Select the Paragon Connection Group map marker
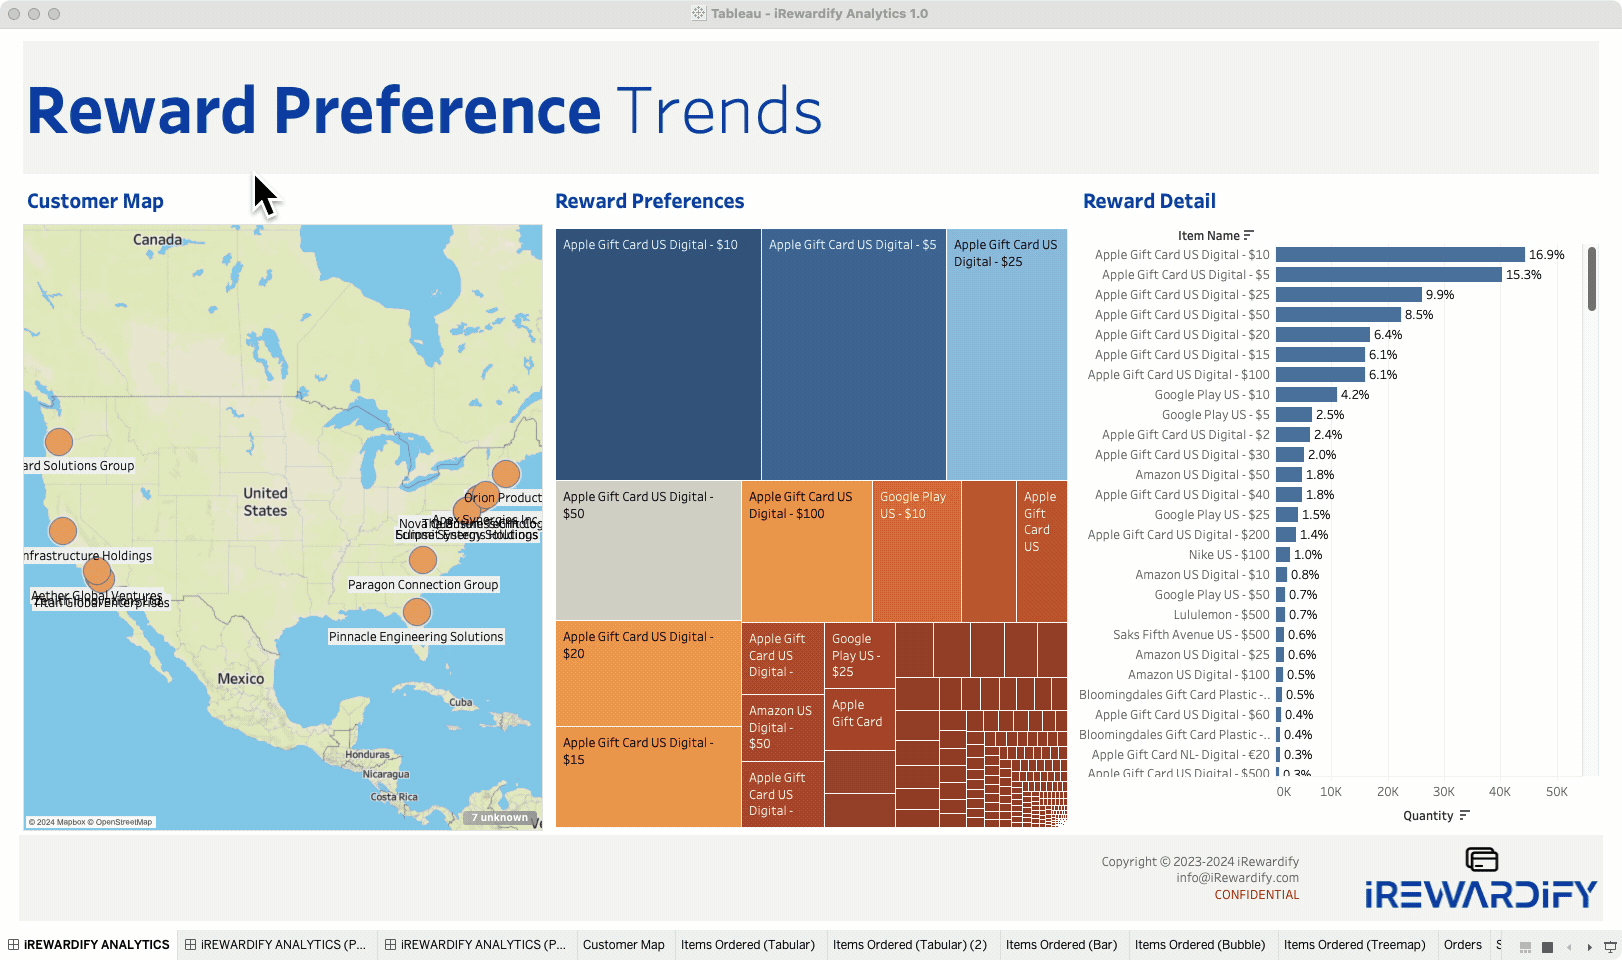1622x960 pixels. tap(423, 560)
